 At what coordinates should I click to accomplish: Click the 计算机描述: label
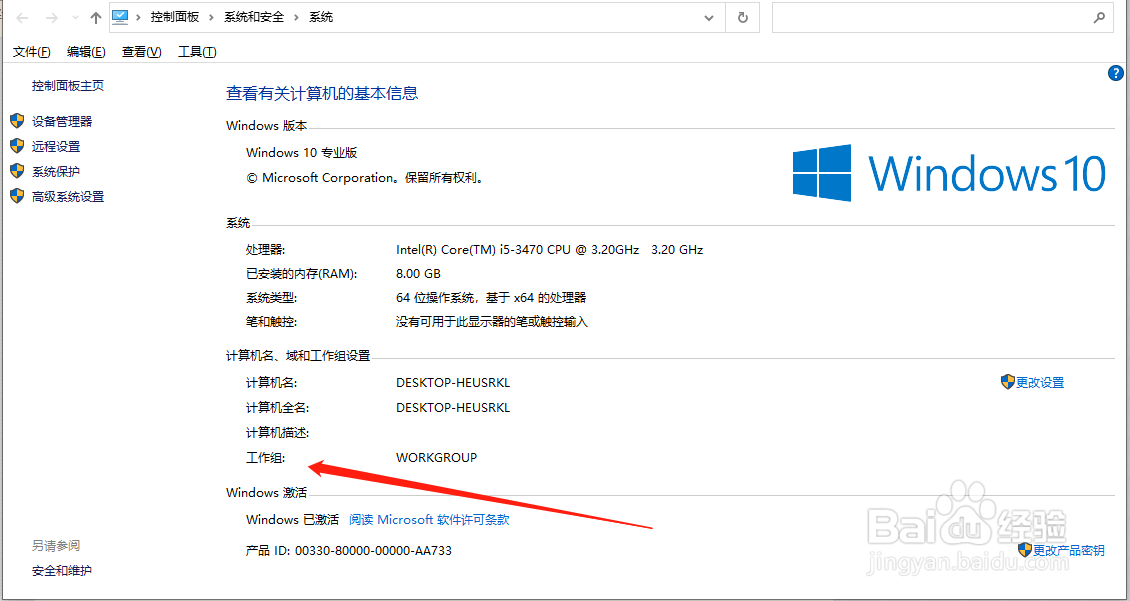pyautogui.click(x=277, y=432)
